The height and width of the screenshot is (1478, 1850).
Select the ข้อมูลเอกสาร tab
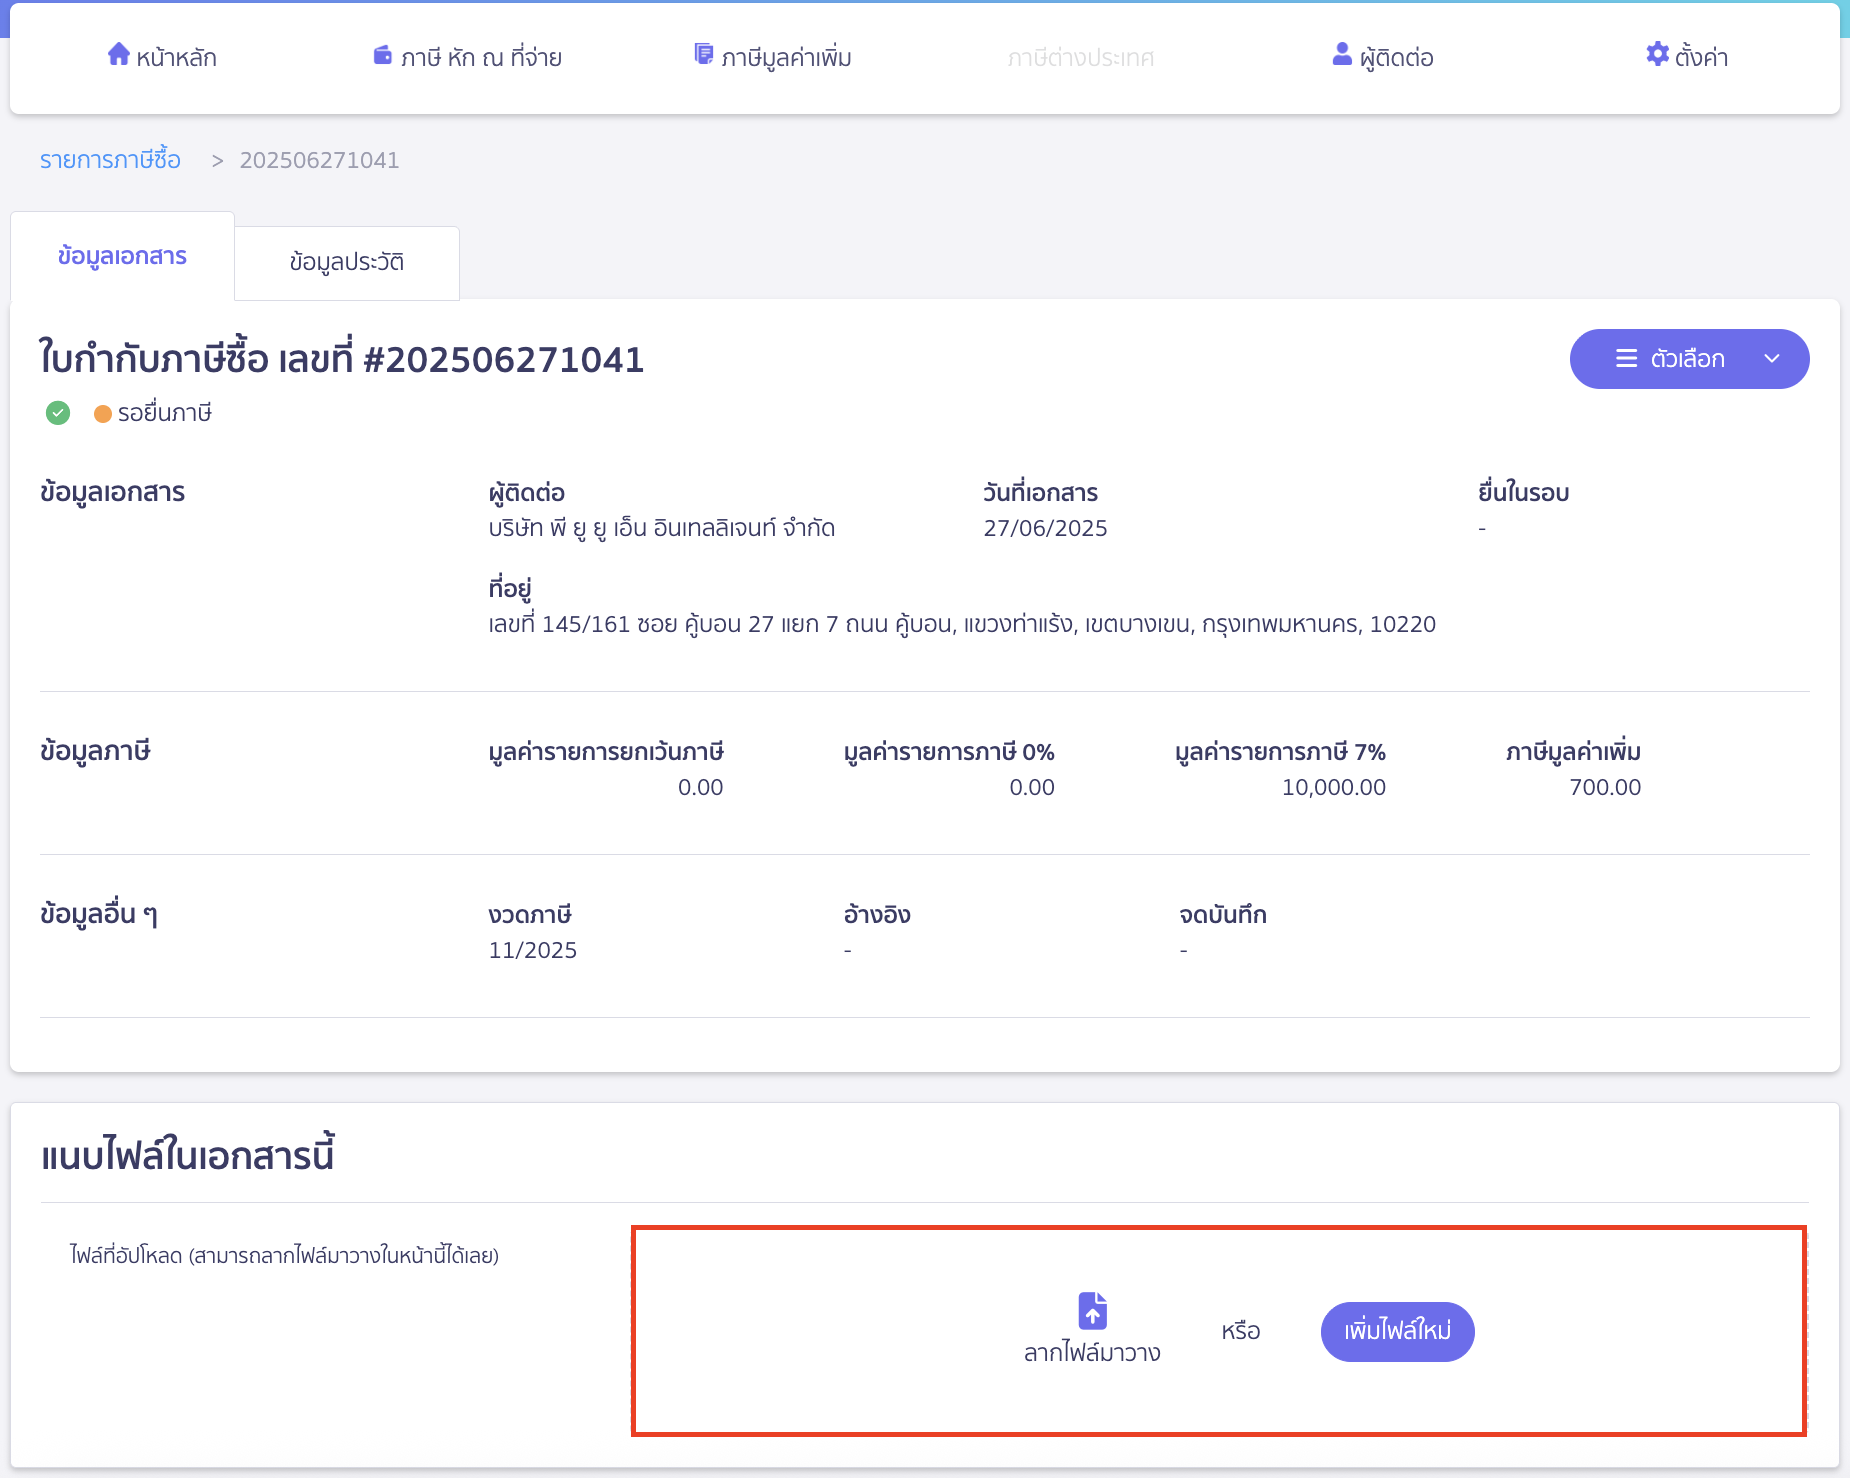click(121, 256)
